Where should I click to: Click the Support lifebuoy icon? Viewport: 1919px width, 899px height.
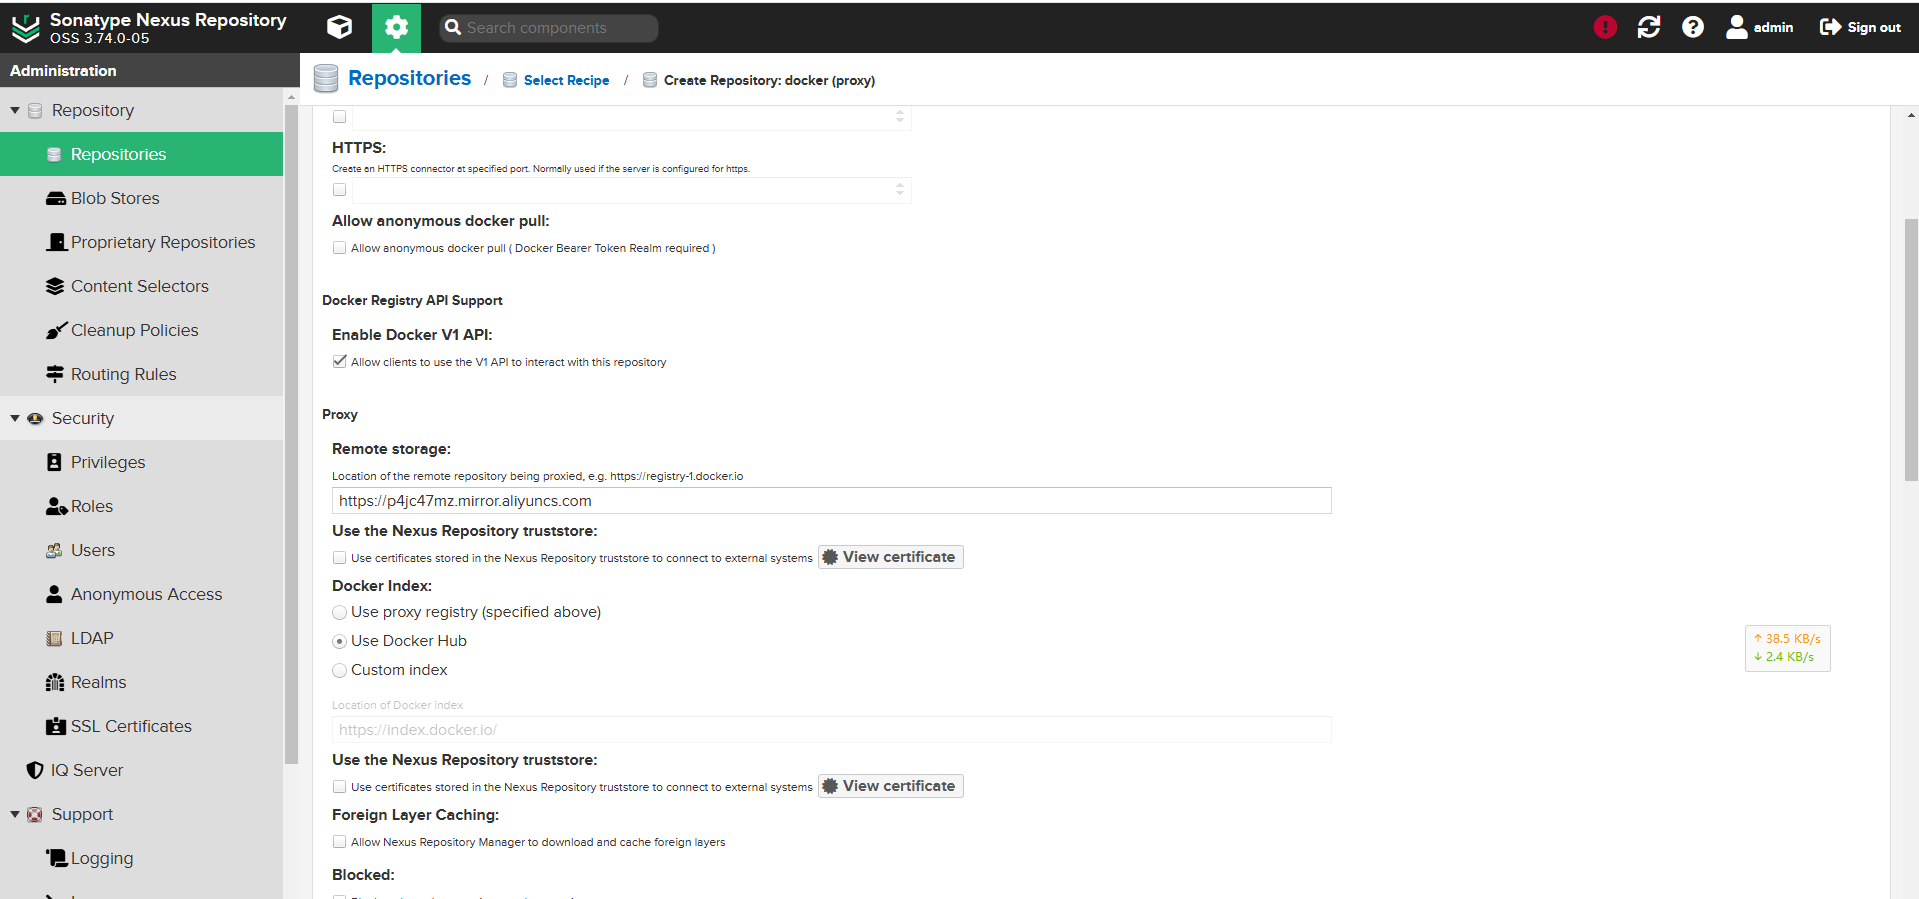point(35,814)
